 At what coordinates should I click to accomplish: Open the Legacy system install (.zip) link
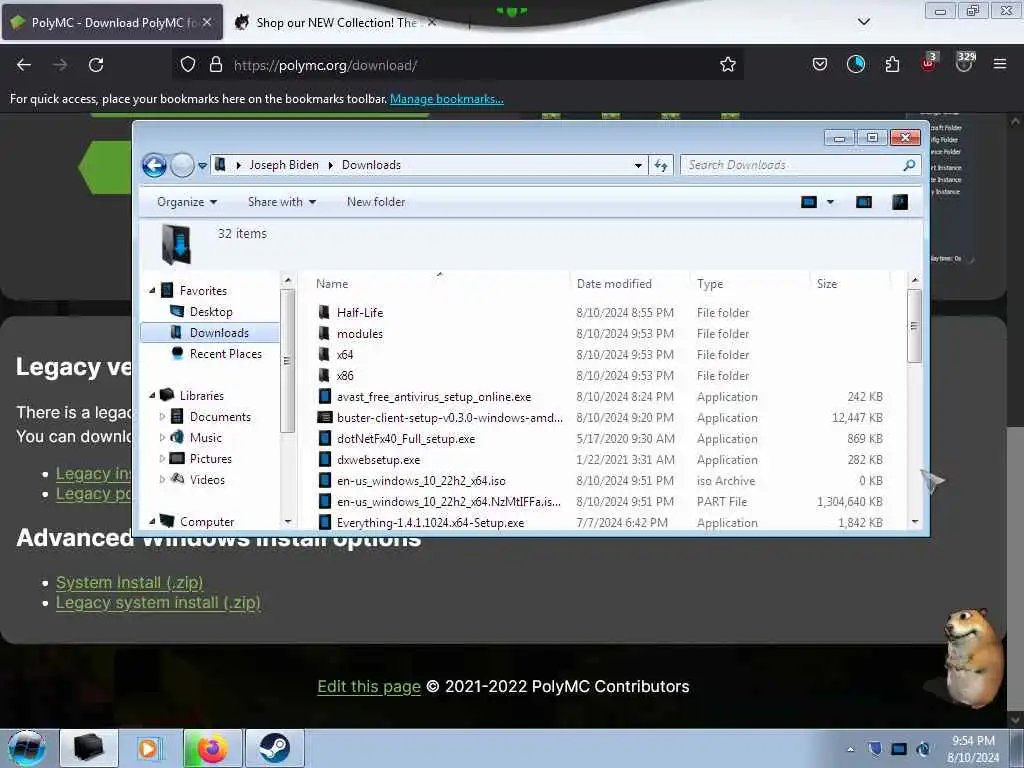158,602
